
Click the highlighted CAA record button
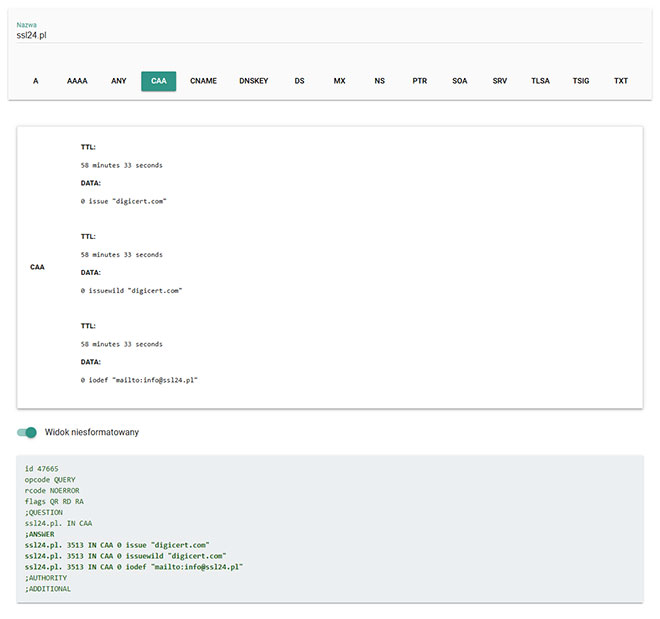coord(159,81)
